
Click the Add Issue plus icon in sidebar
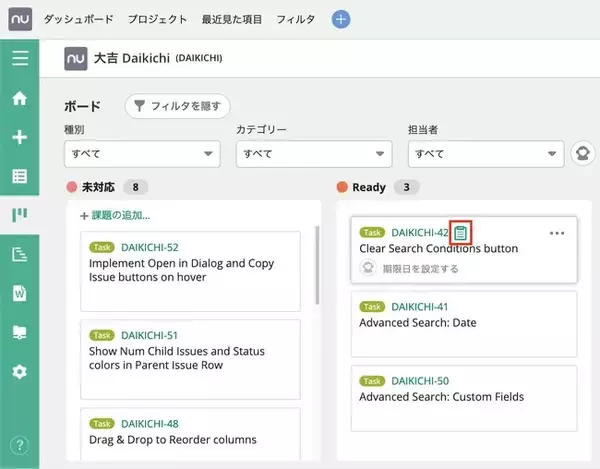click(x=19, y=137)
